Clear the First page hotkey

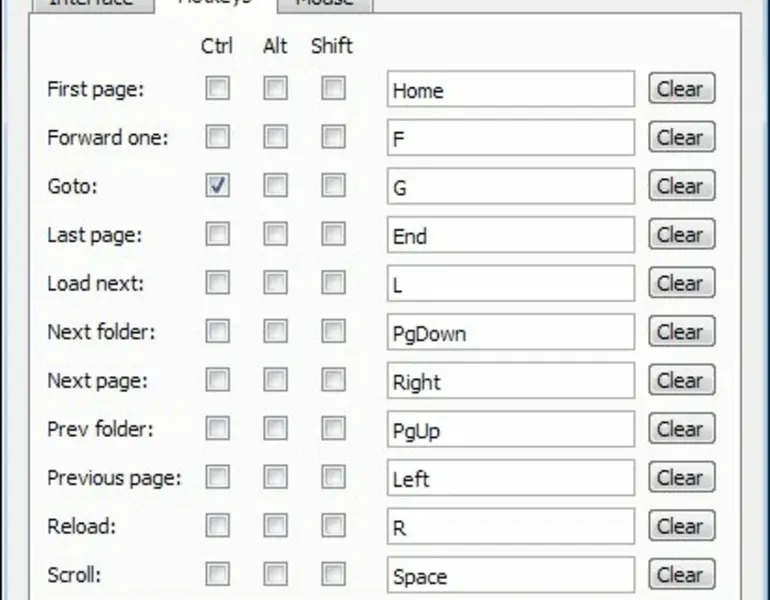pos(680,89)
